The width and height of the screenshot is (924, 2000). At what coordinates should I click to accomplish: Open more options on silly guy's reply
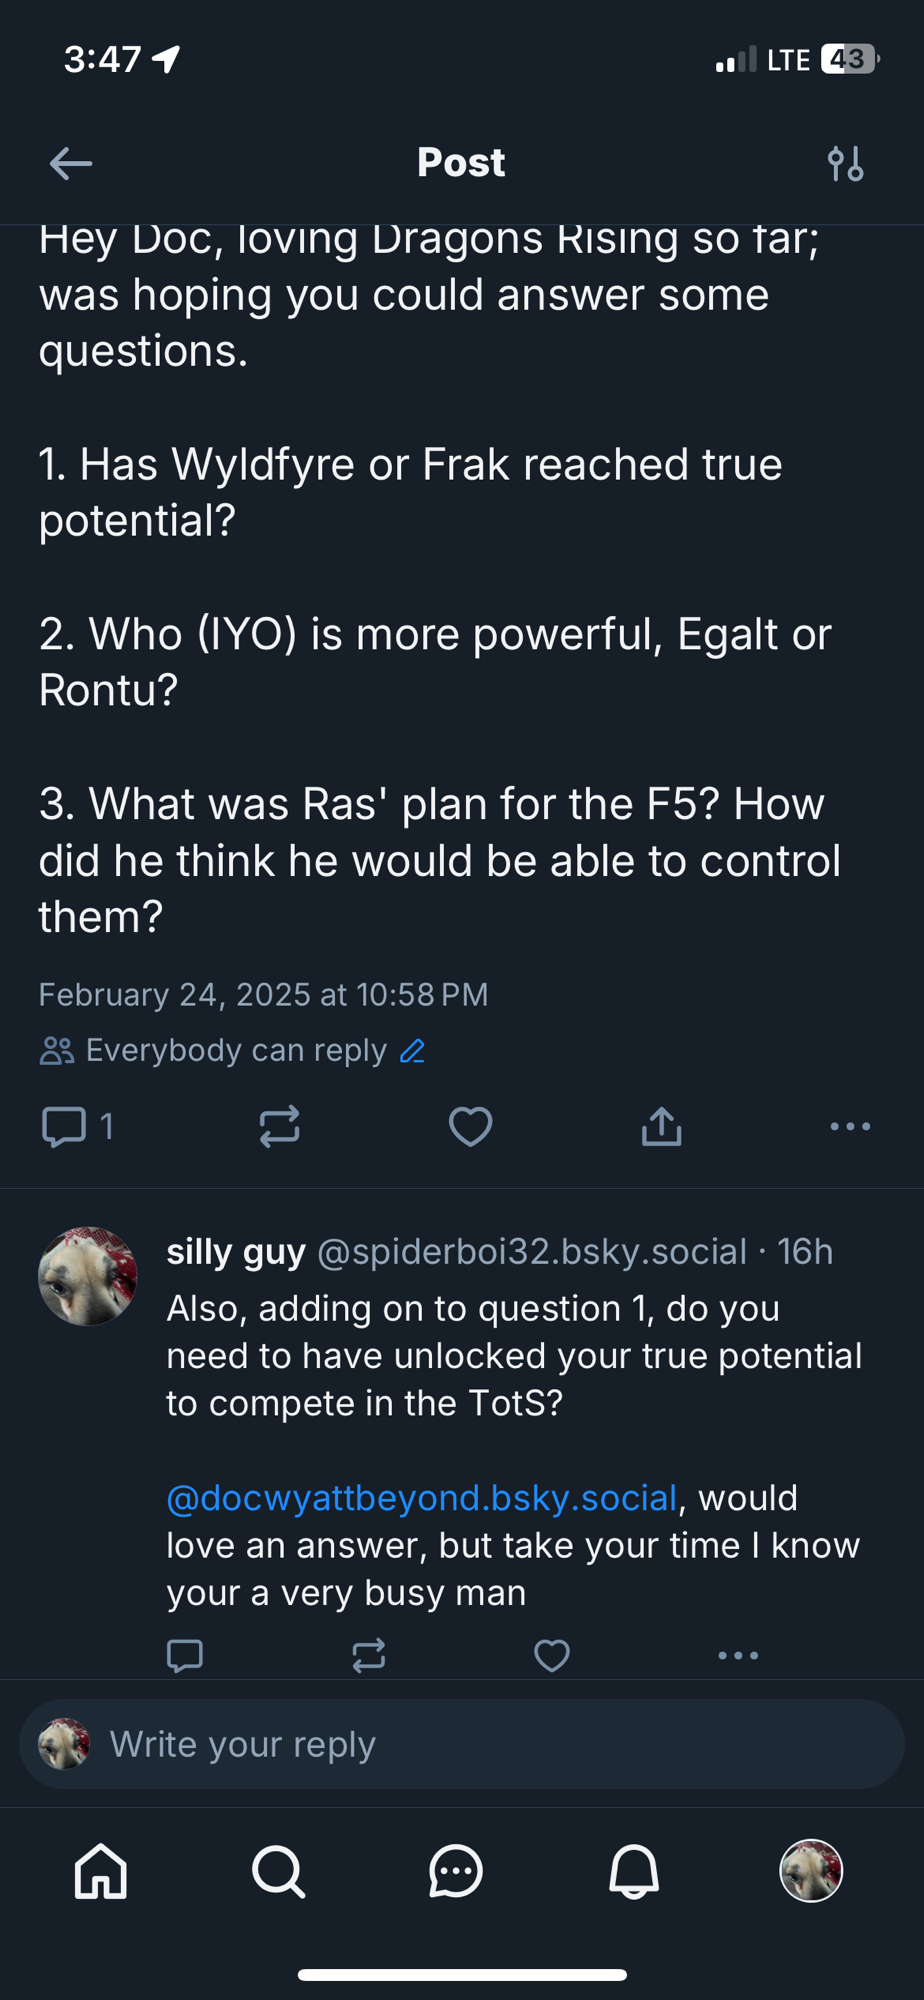[738, 1655]
